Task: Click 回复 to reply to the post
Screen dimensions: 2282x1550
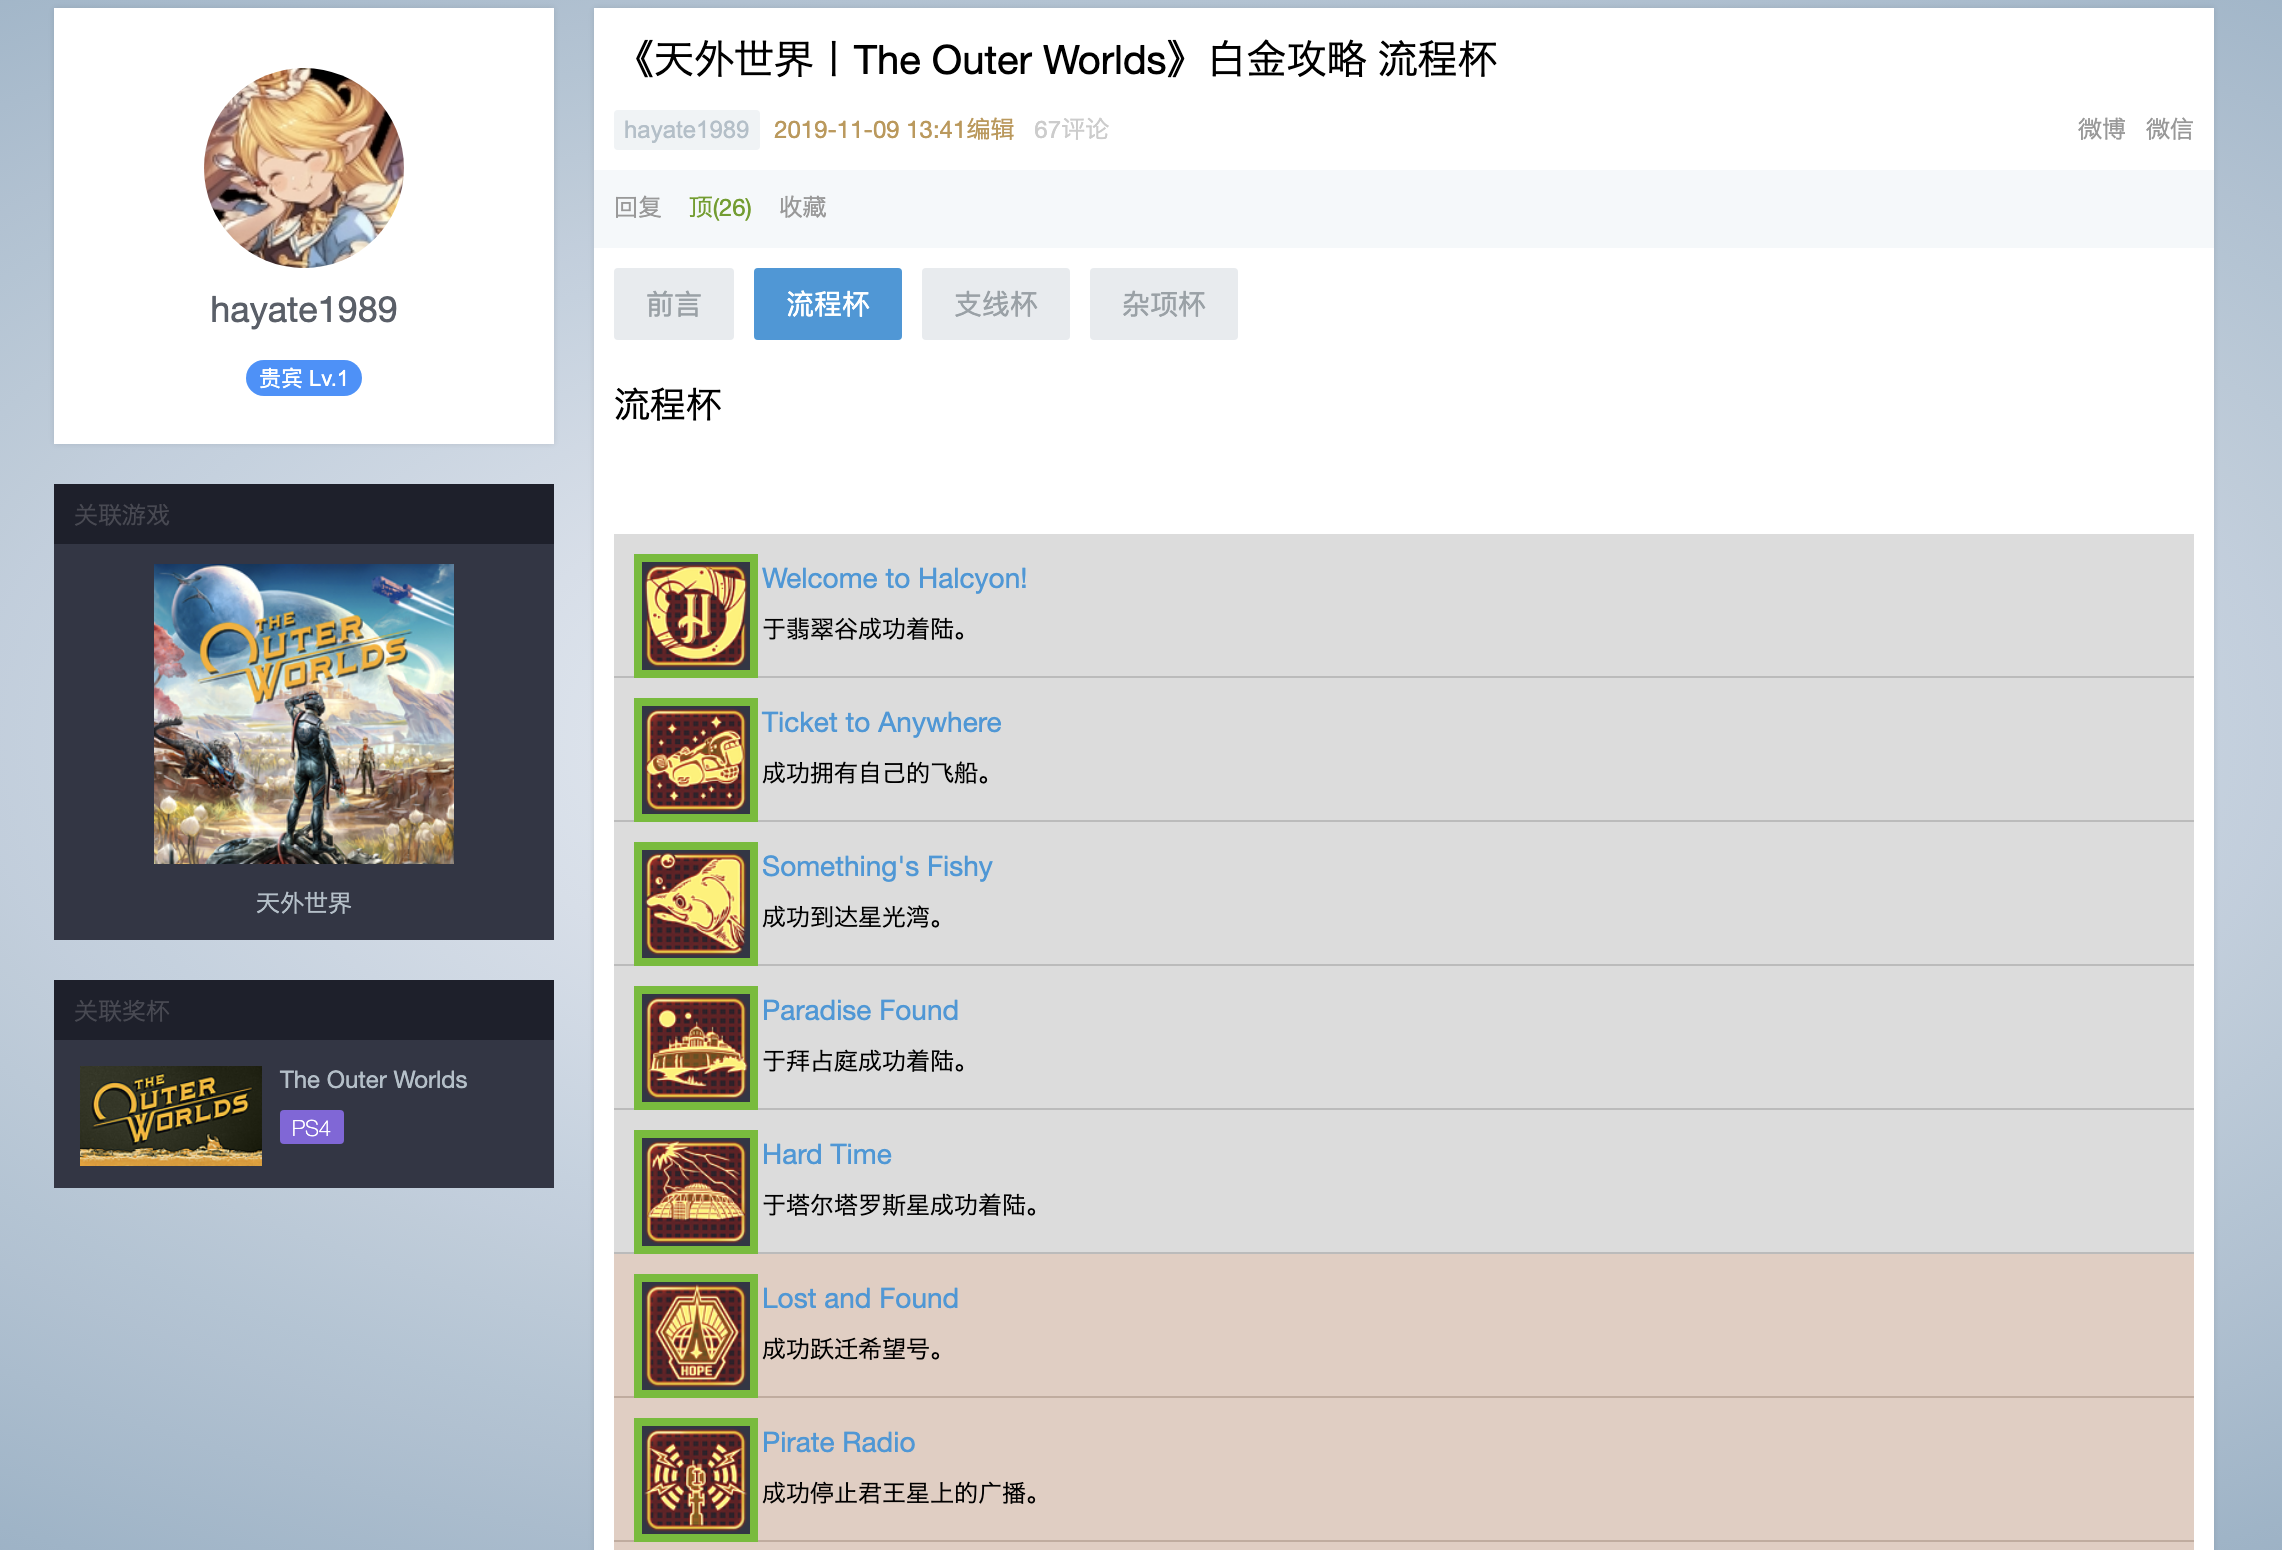Action: click(x=638, y=207)
